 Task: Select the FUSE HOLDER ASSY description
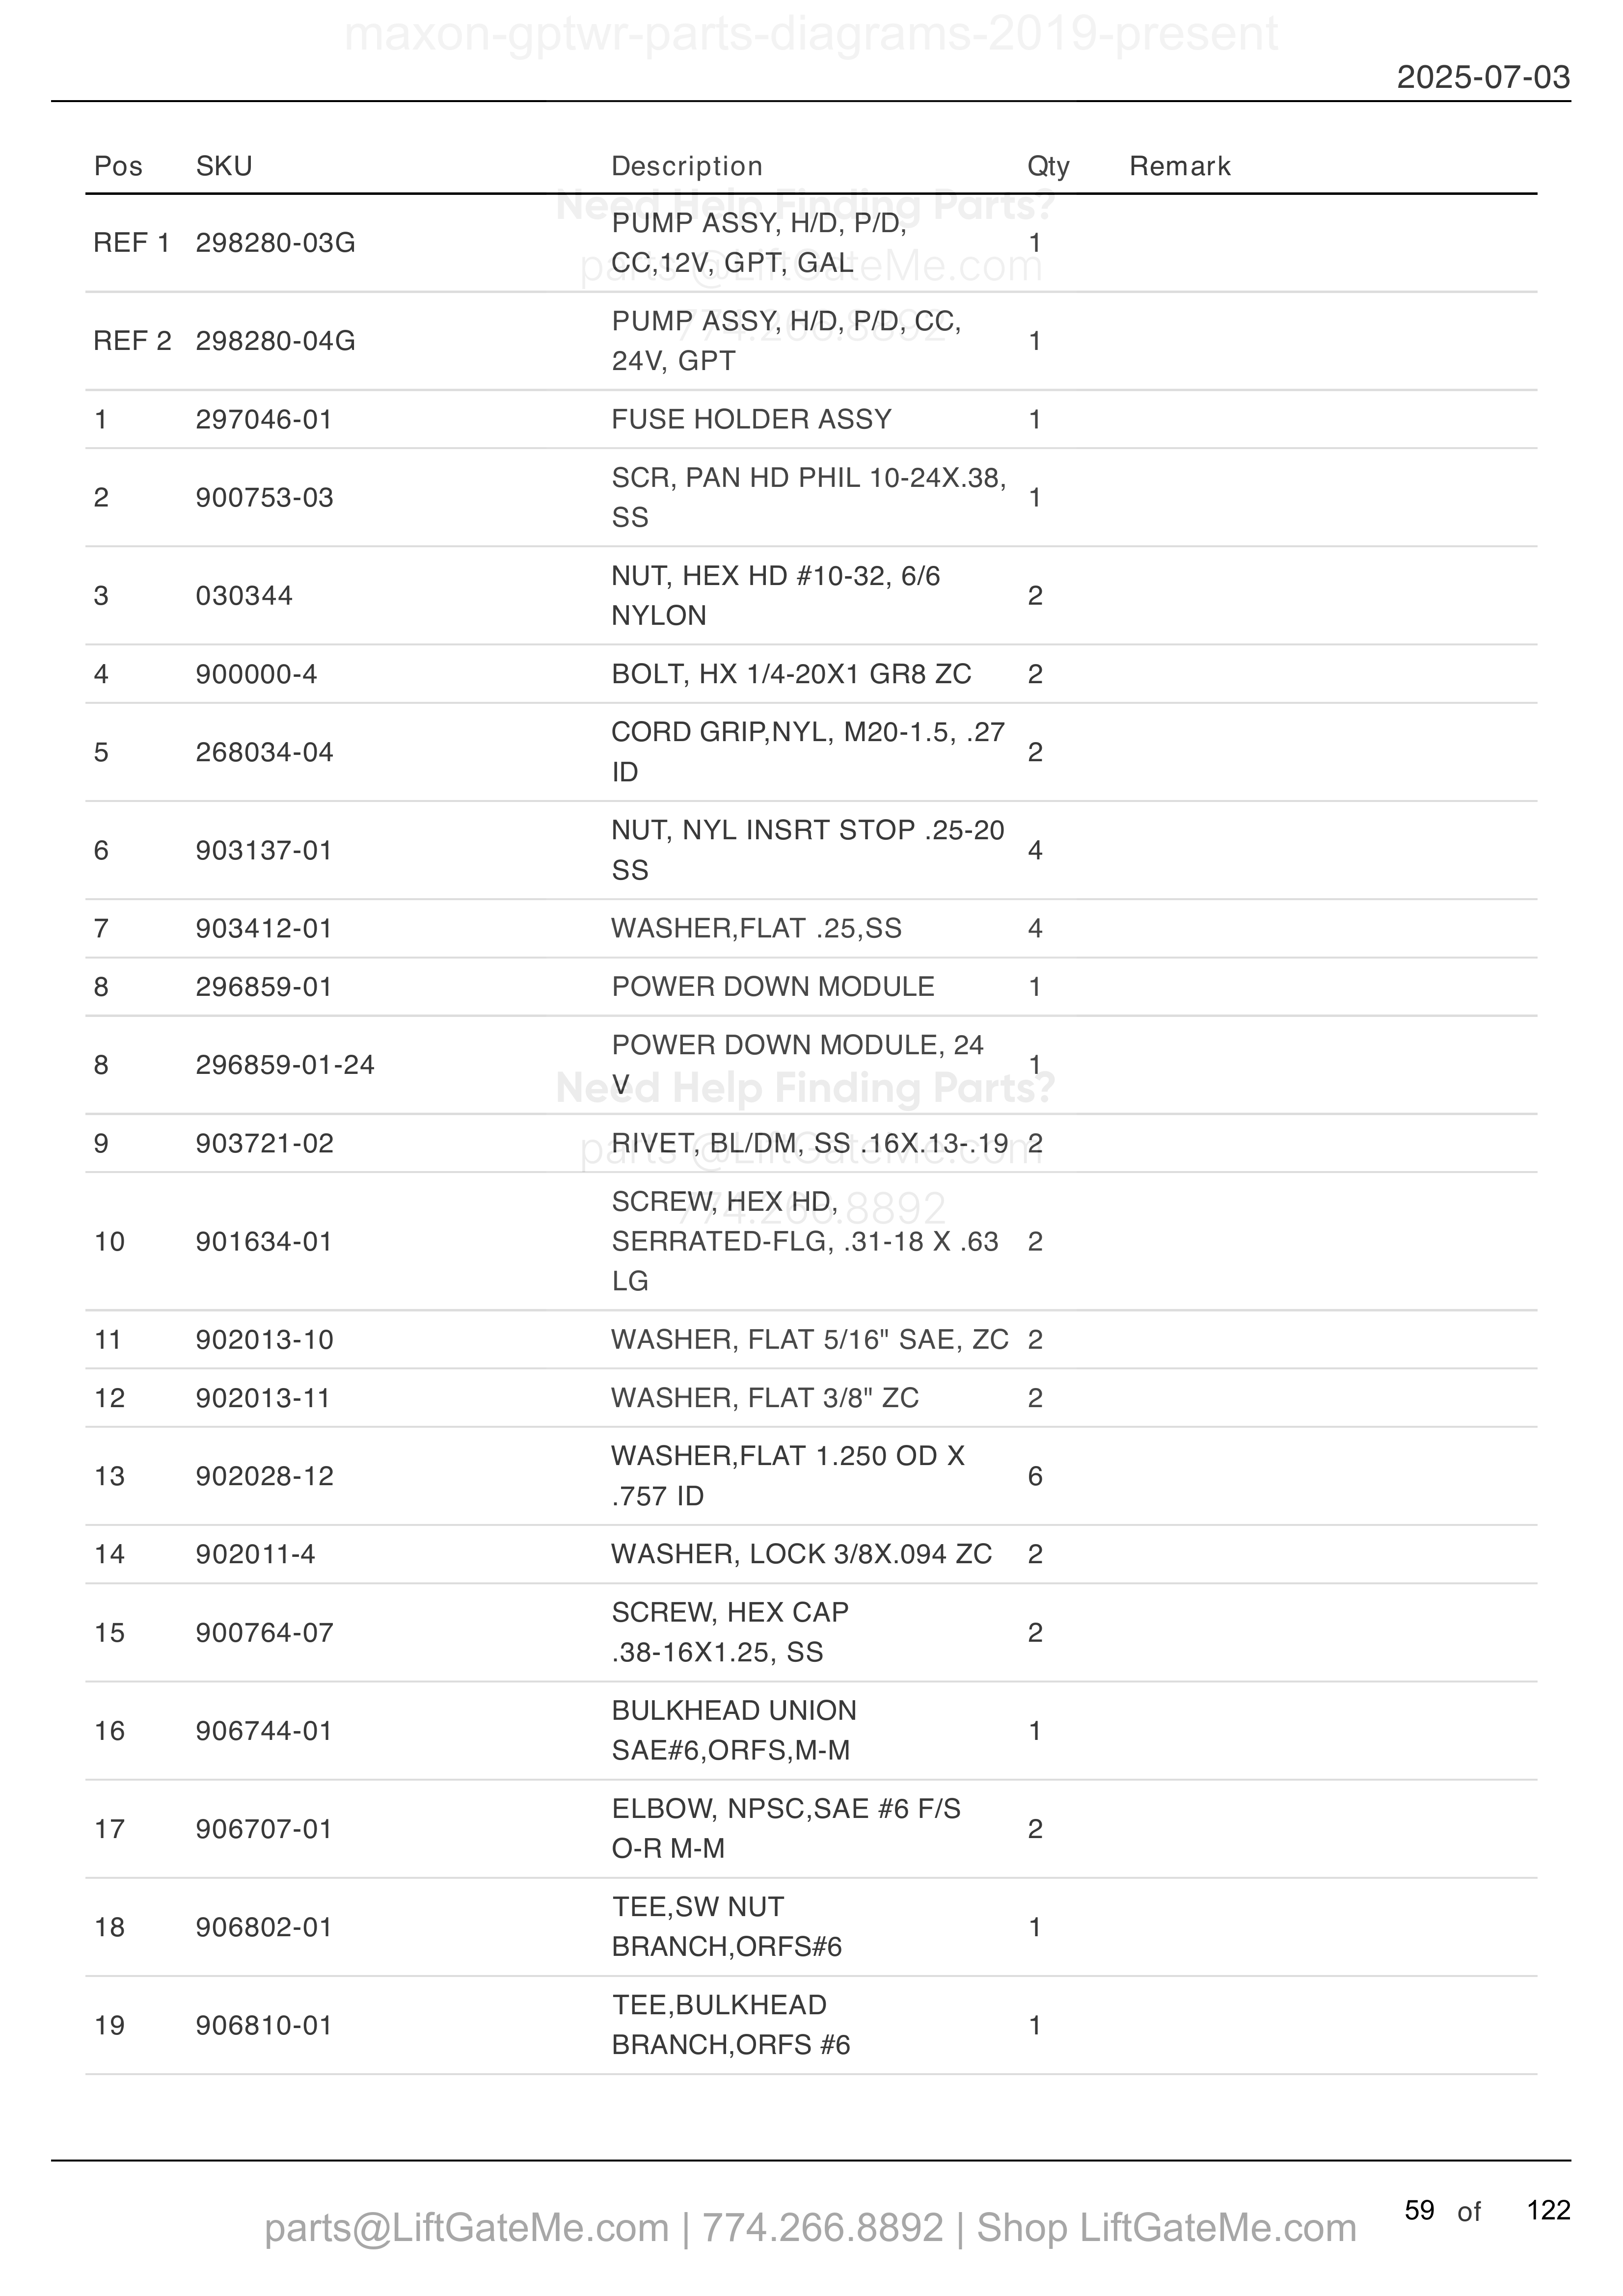pyautogui.click(x=751, y=419)
